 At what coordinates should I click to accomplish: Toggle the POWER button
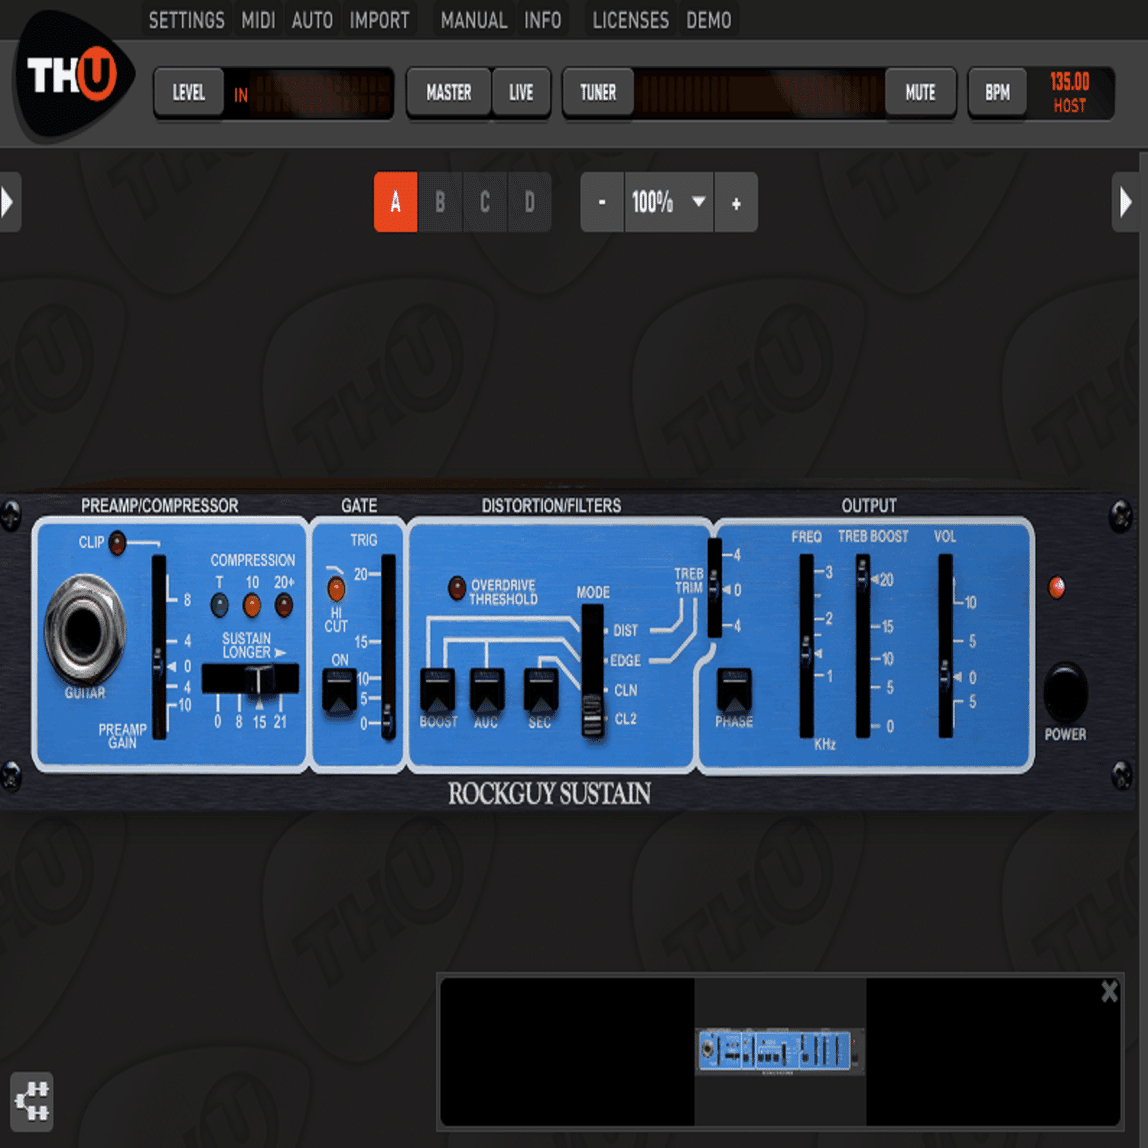click(x=1065, y=693)
